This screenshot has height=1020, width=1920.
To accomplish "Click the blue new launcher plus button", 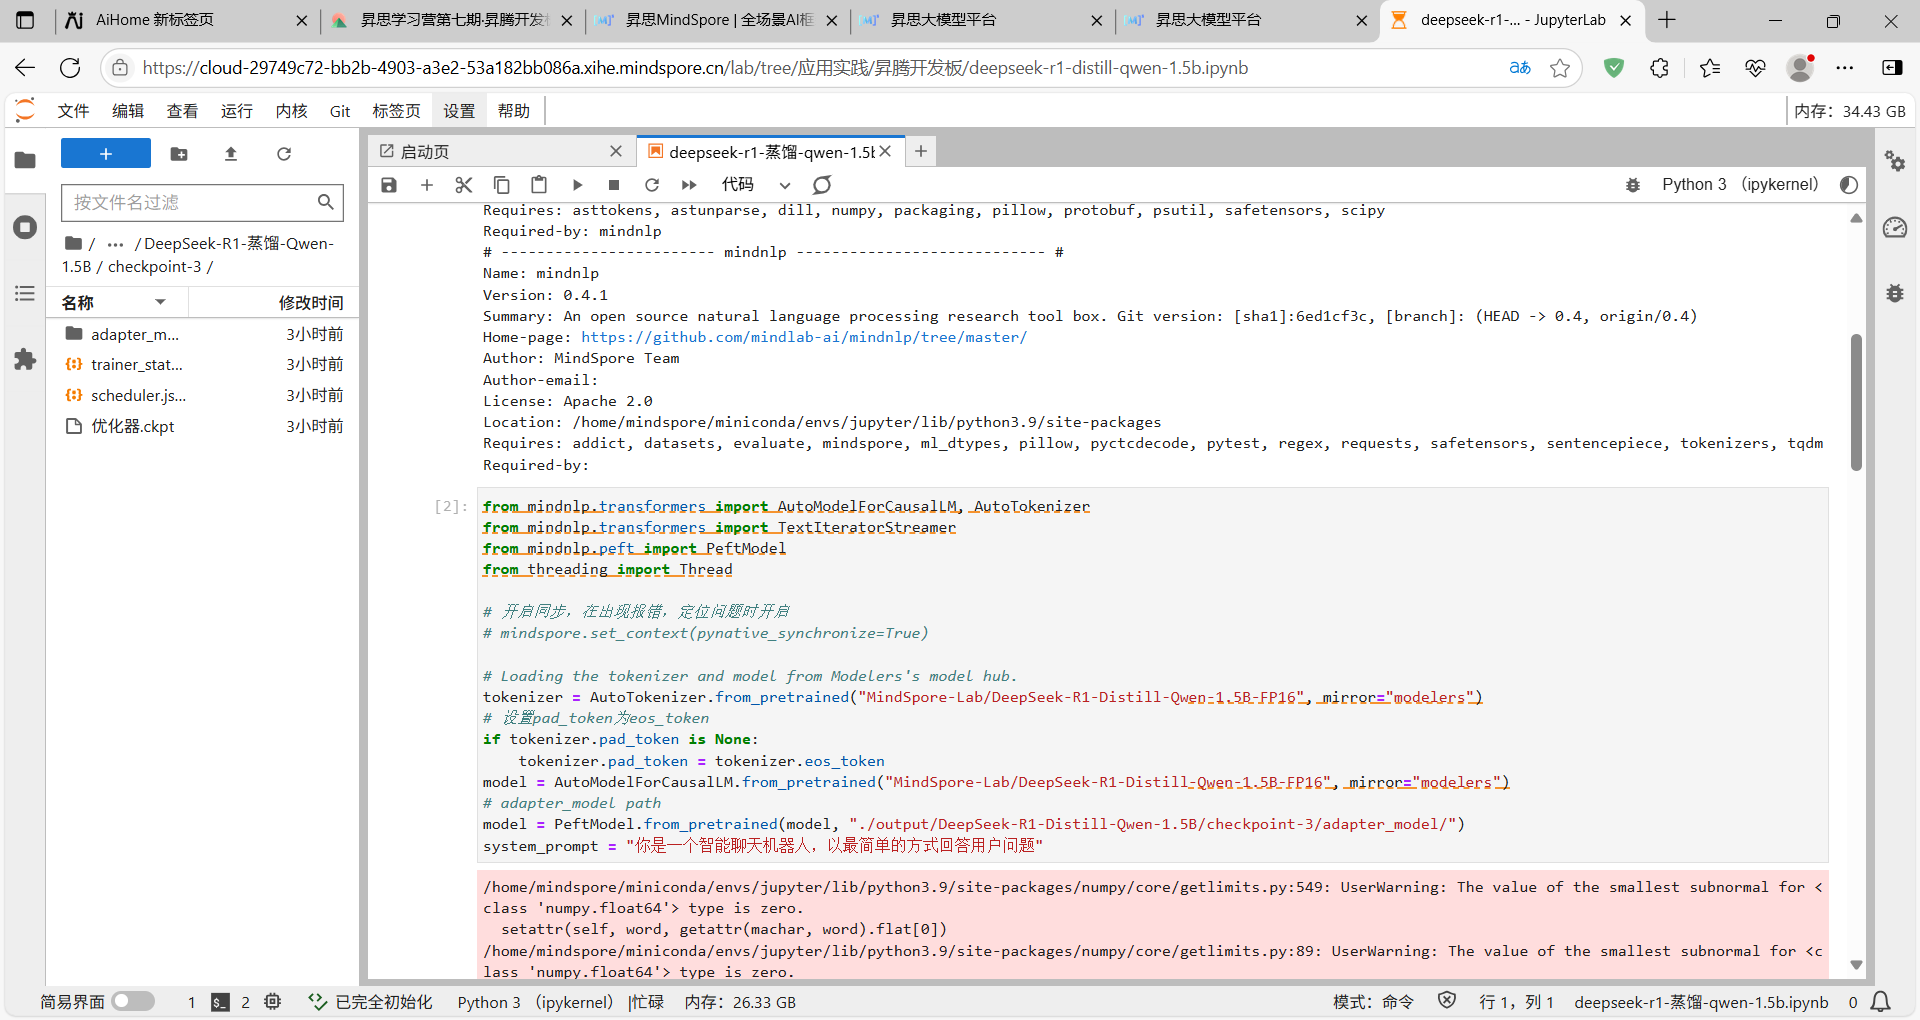I will 106,154.
